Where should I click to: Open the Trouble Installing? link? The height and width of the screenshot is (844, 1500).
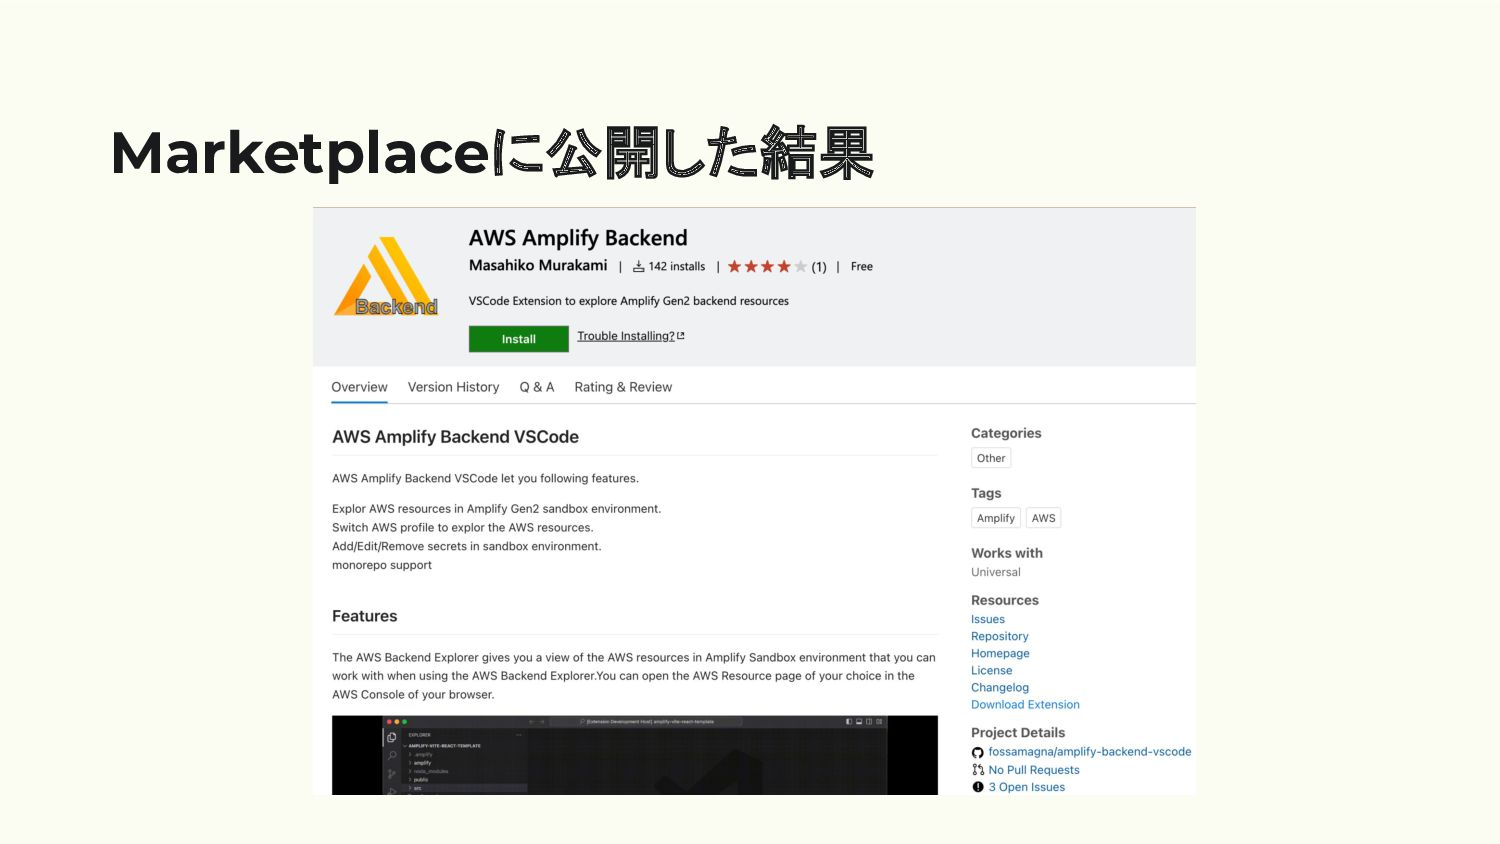(631, 336)
